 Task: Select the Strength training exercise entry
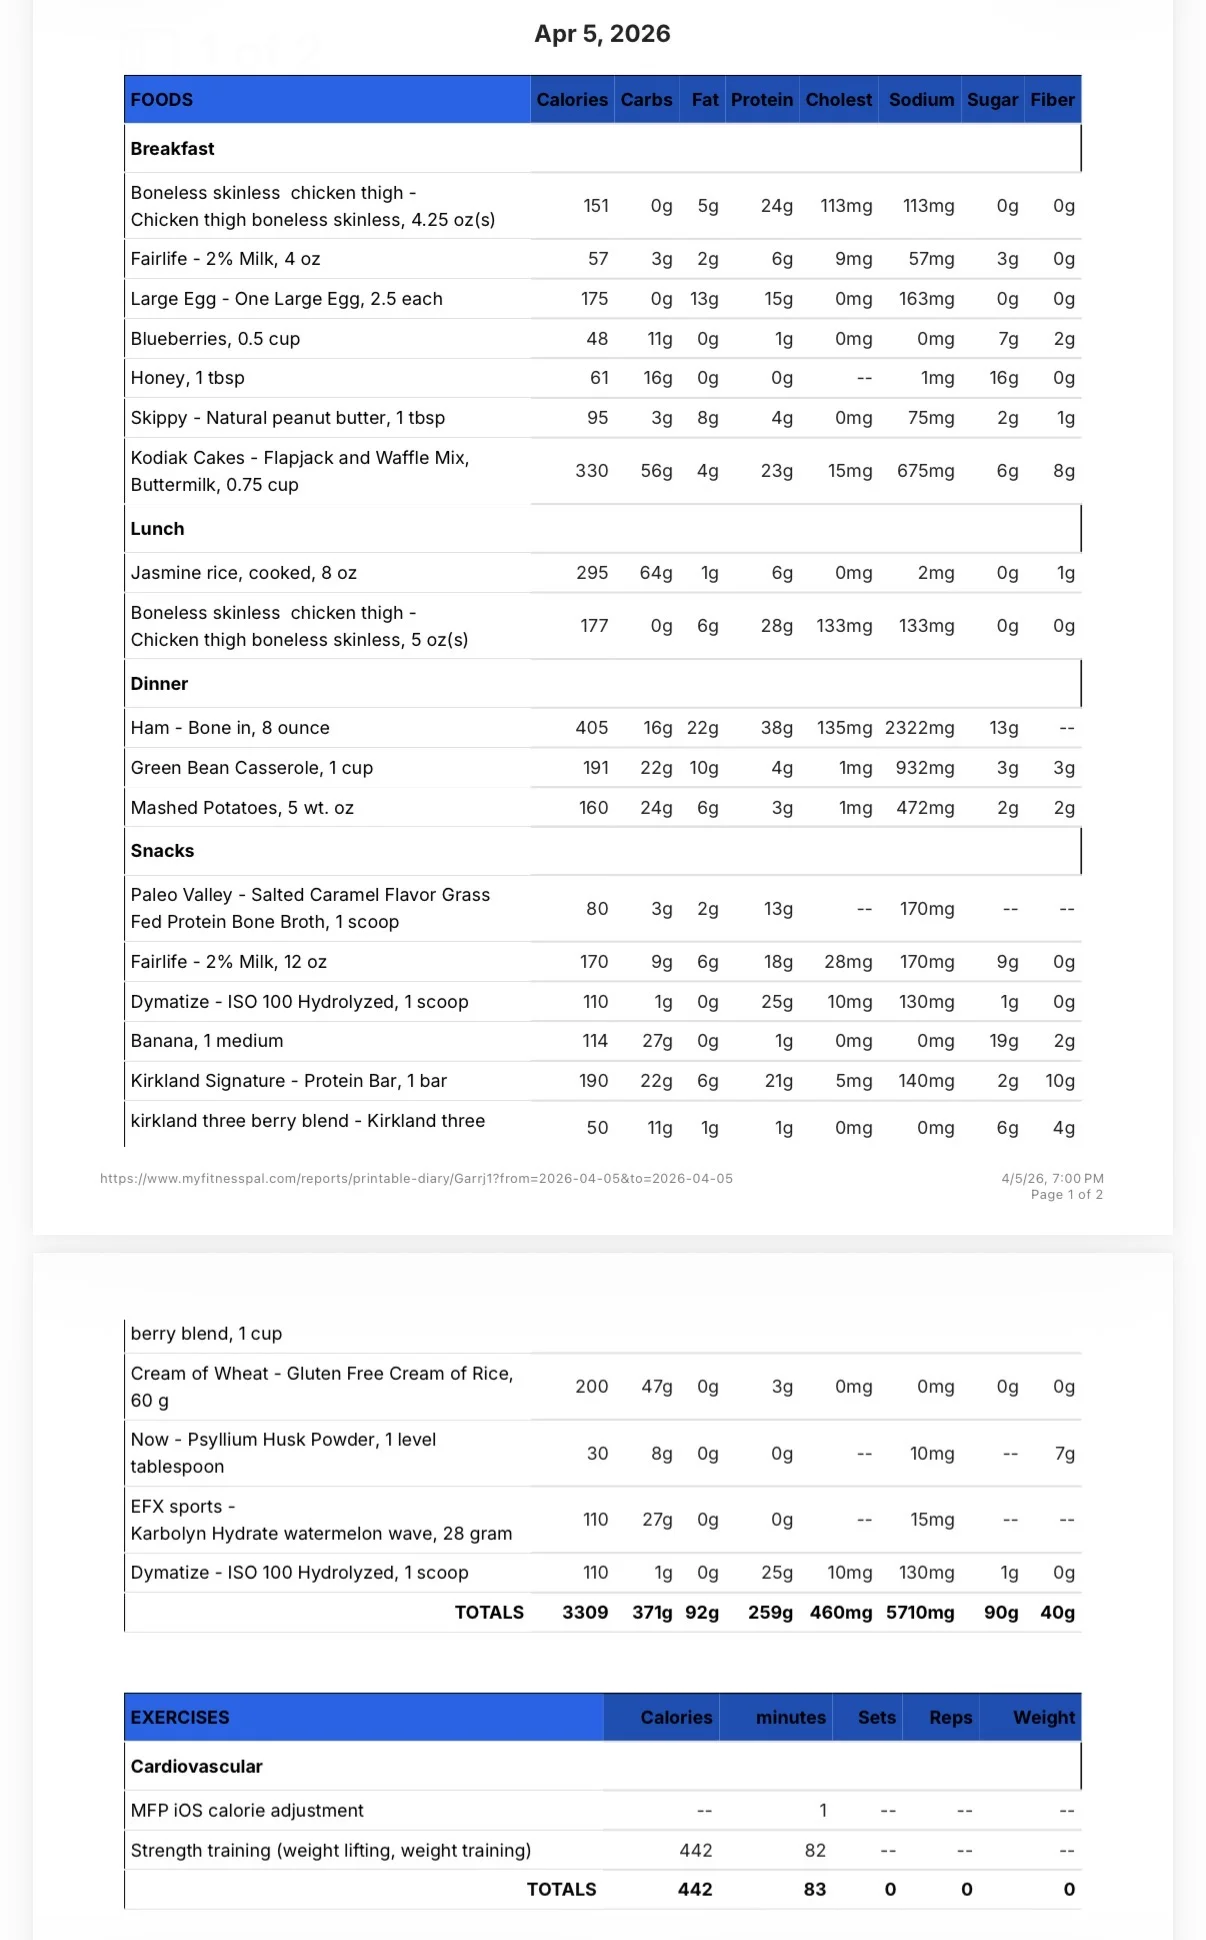pyautogui.click(x=331, y=1851)
